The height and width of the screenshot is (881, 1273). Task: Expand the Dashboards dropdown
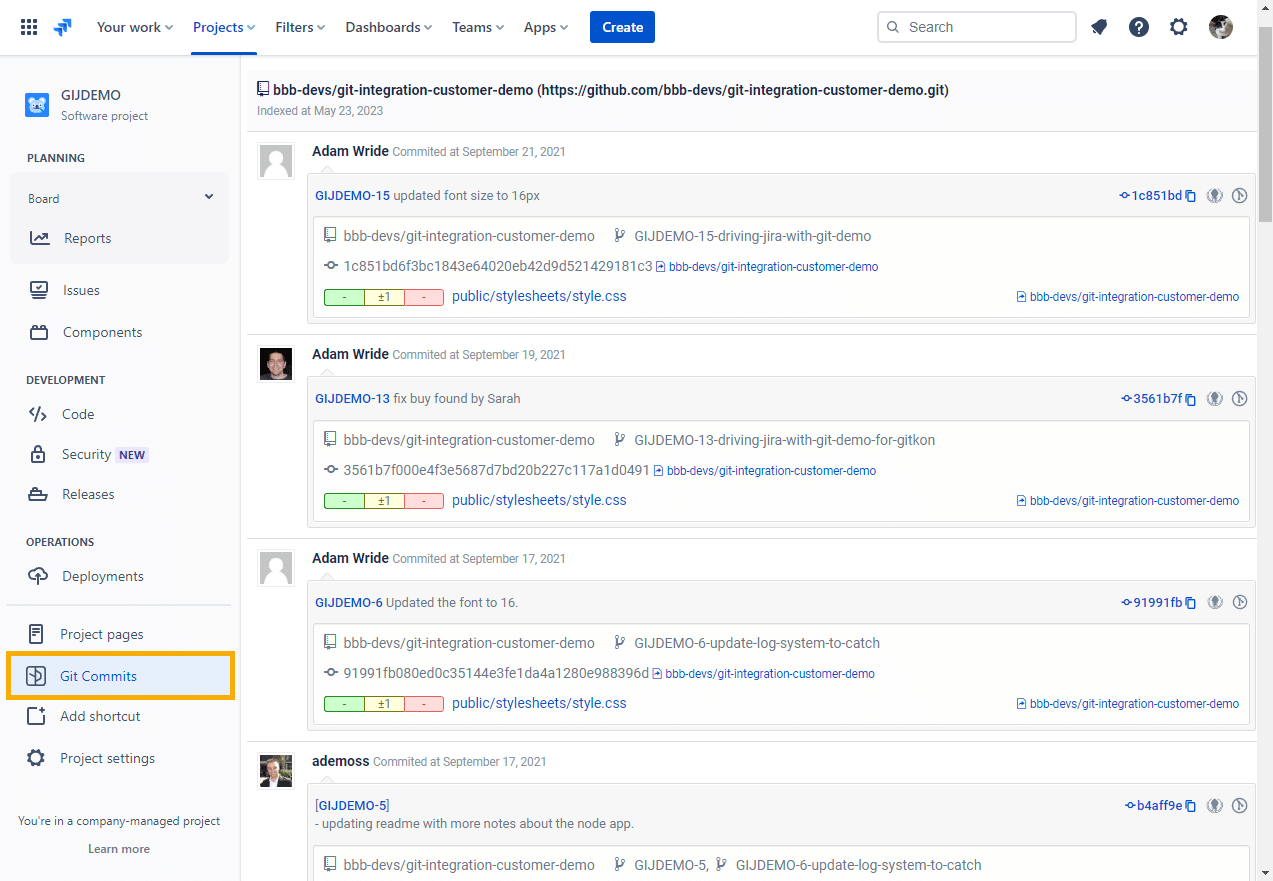(x=389, y=27)
